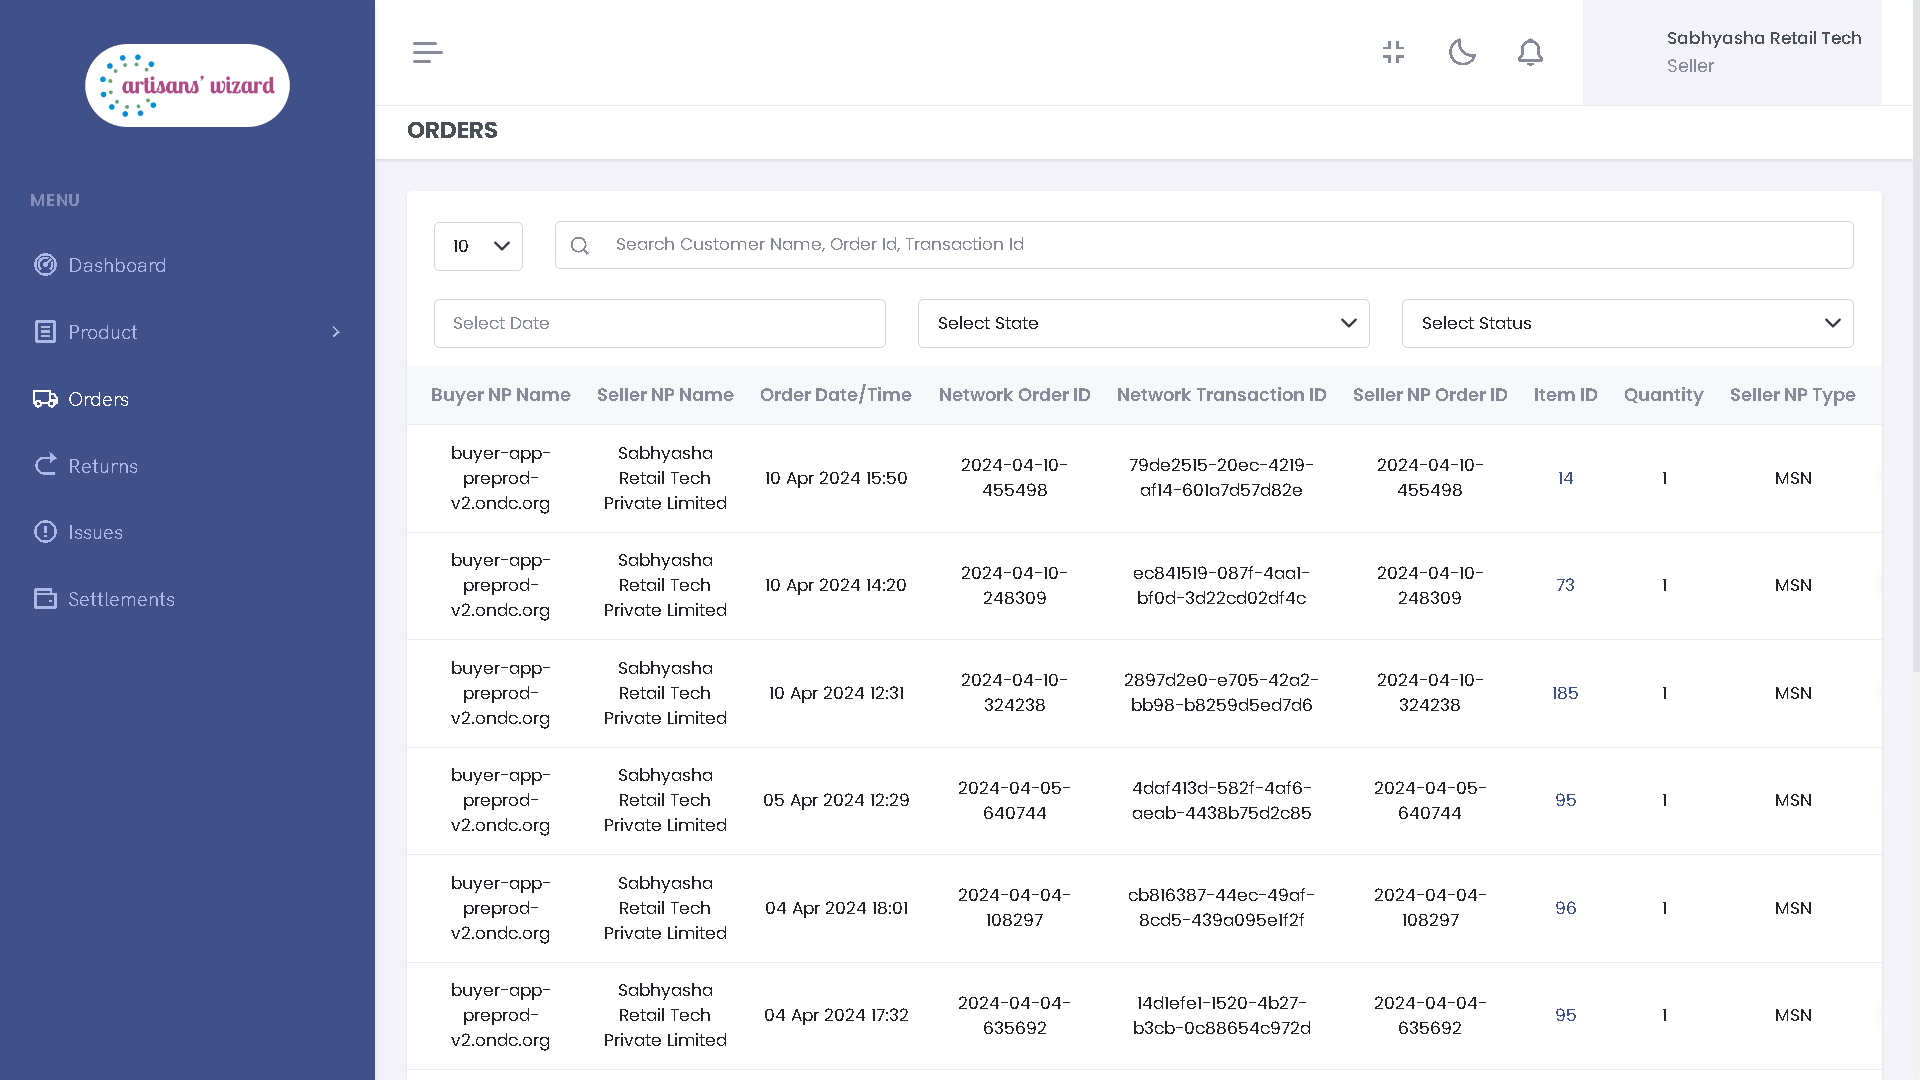Click the search magnifier icon
Screen dimensions: 1920x1080
click(580, 246)
